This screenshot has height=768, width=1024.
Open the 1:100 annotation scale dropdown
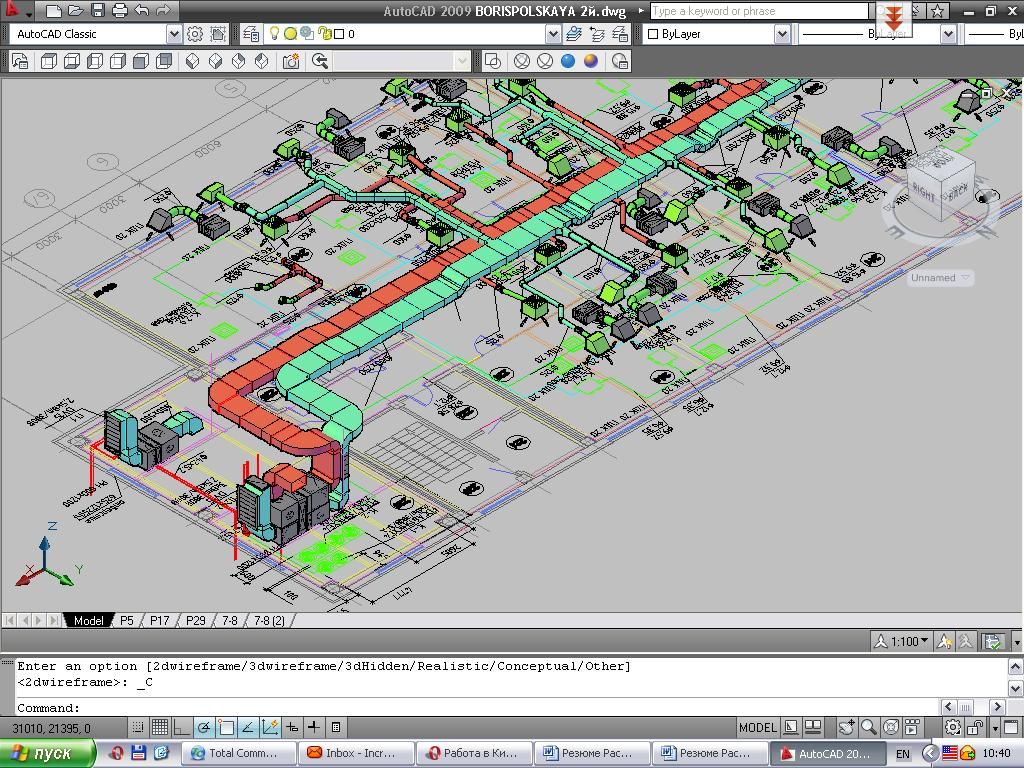[903, 641]
